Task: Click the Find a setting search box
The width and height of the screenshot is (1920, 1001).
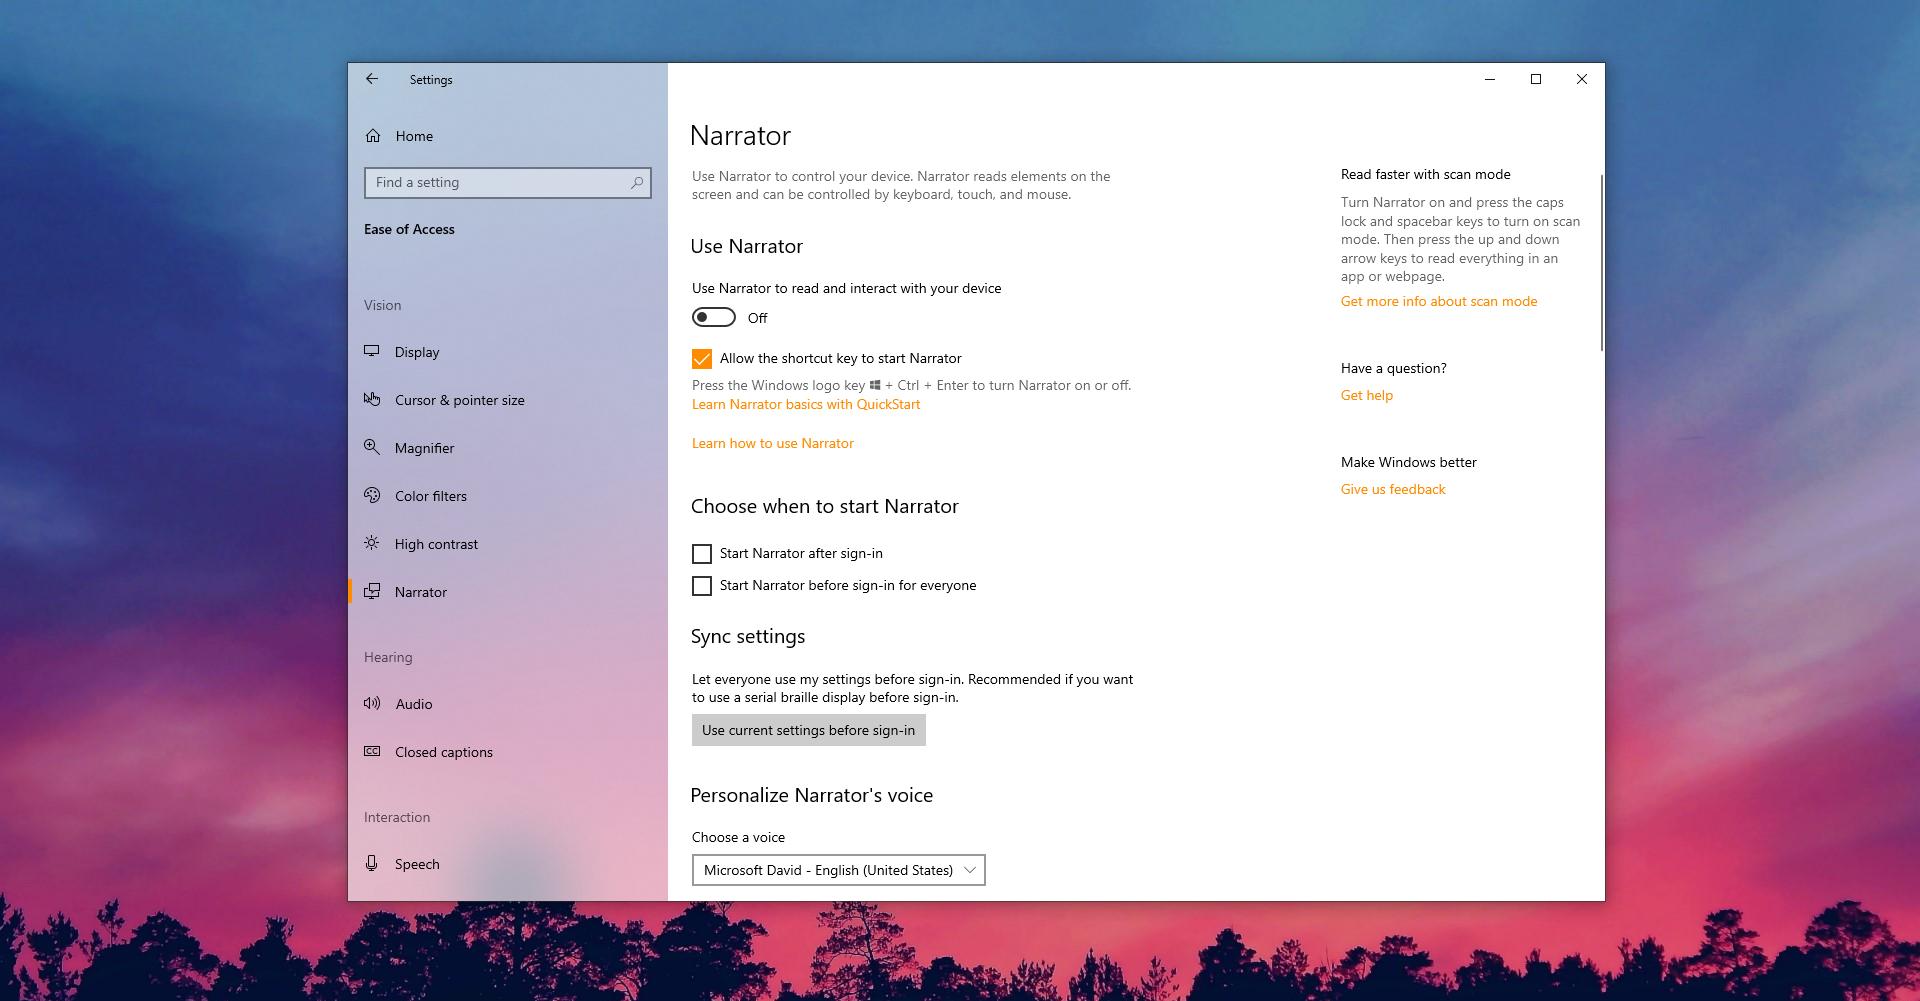Action: [x=507, y=183]
